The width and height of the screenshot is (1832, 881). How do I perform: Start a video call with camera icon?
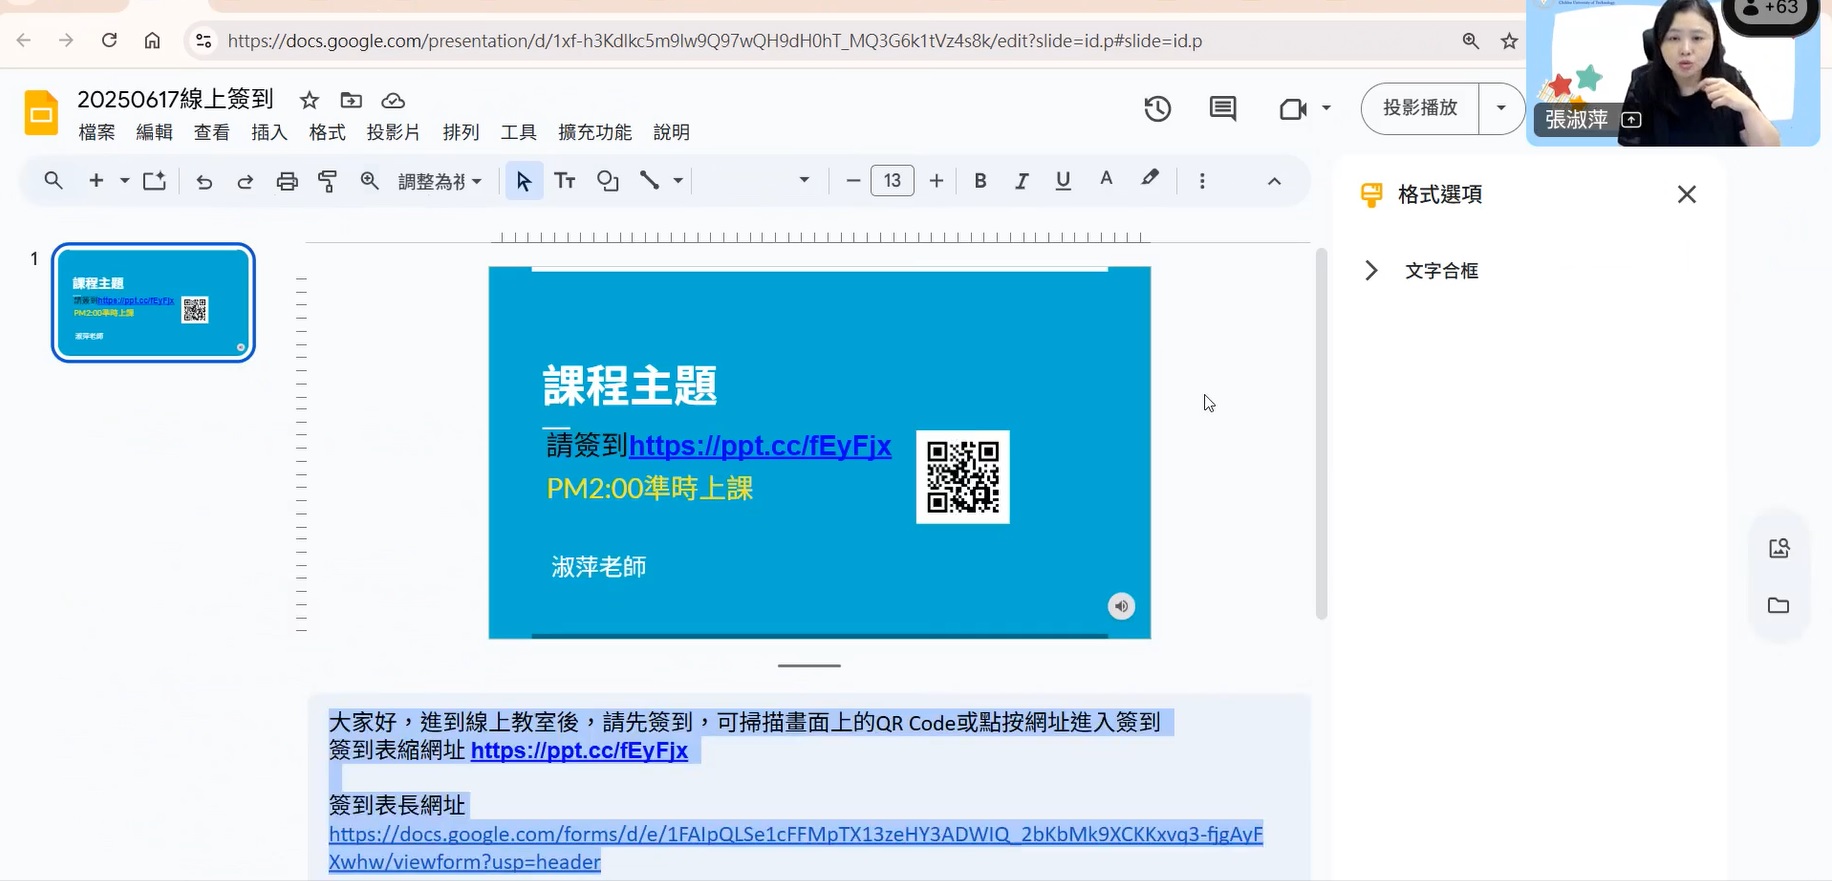(x=1293, y=108)
